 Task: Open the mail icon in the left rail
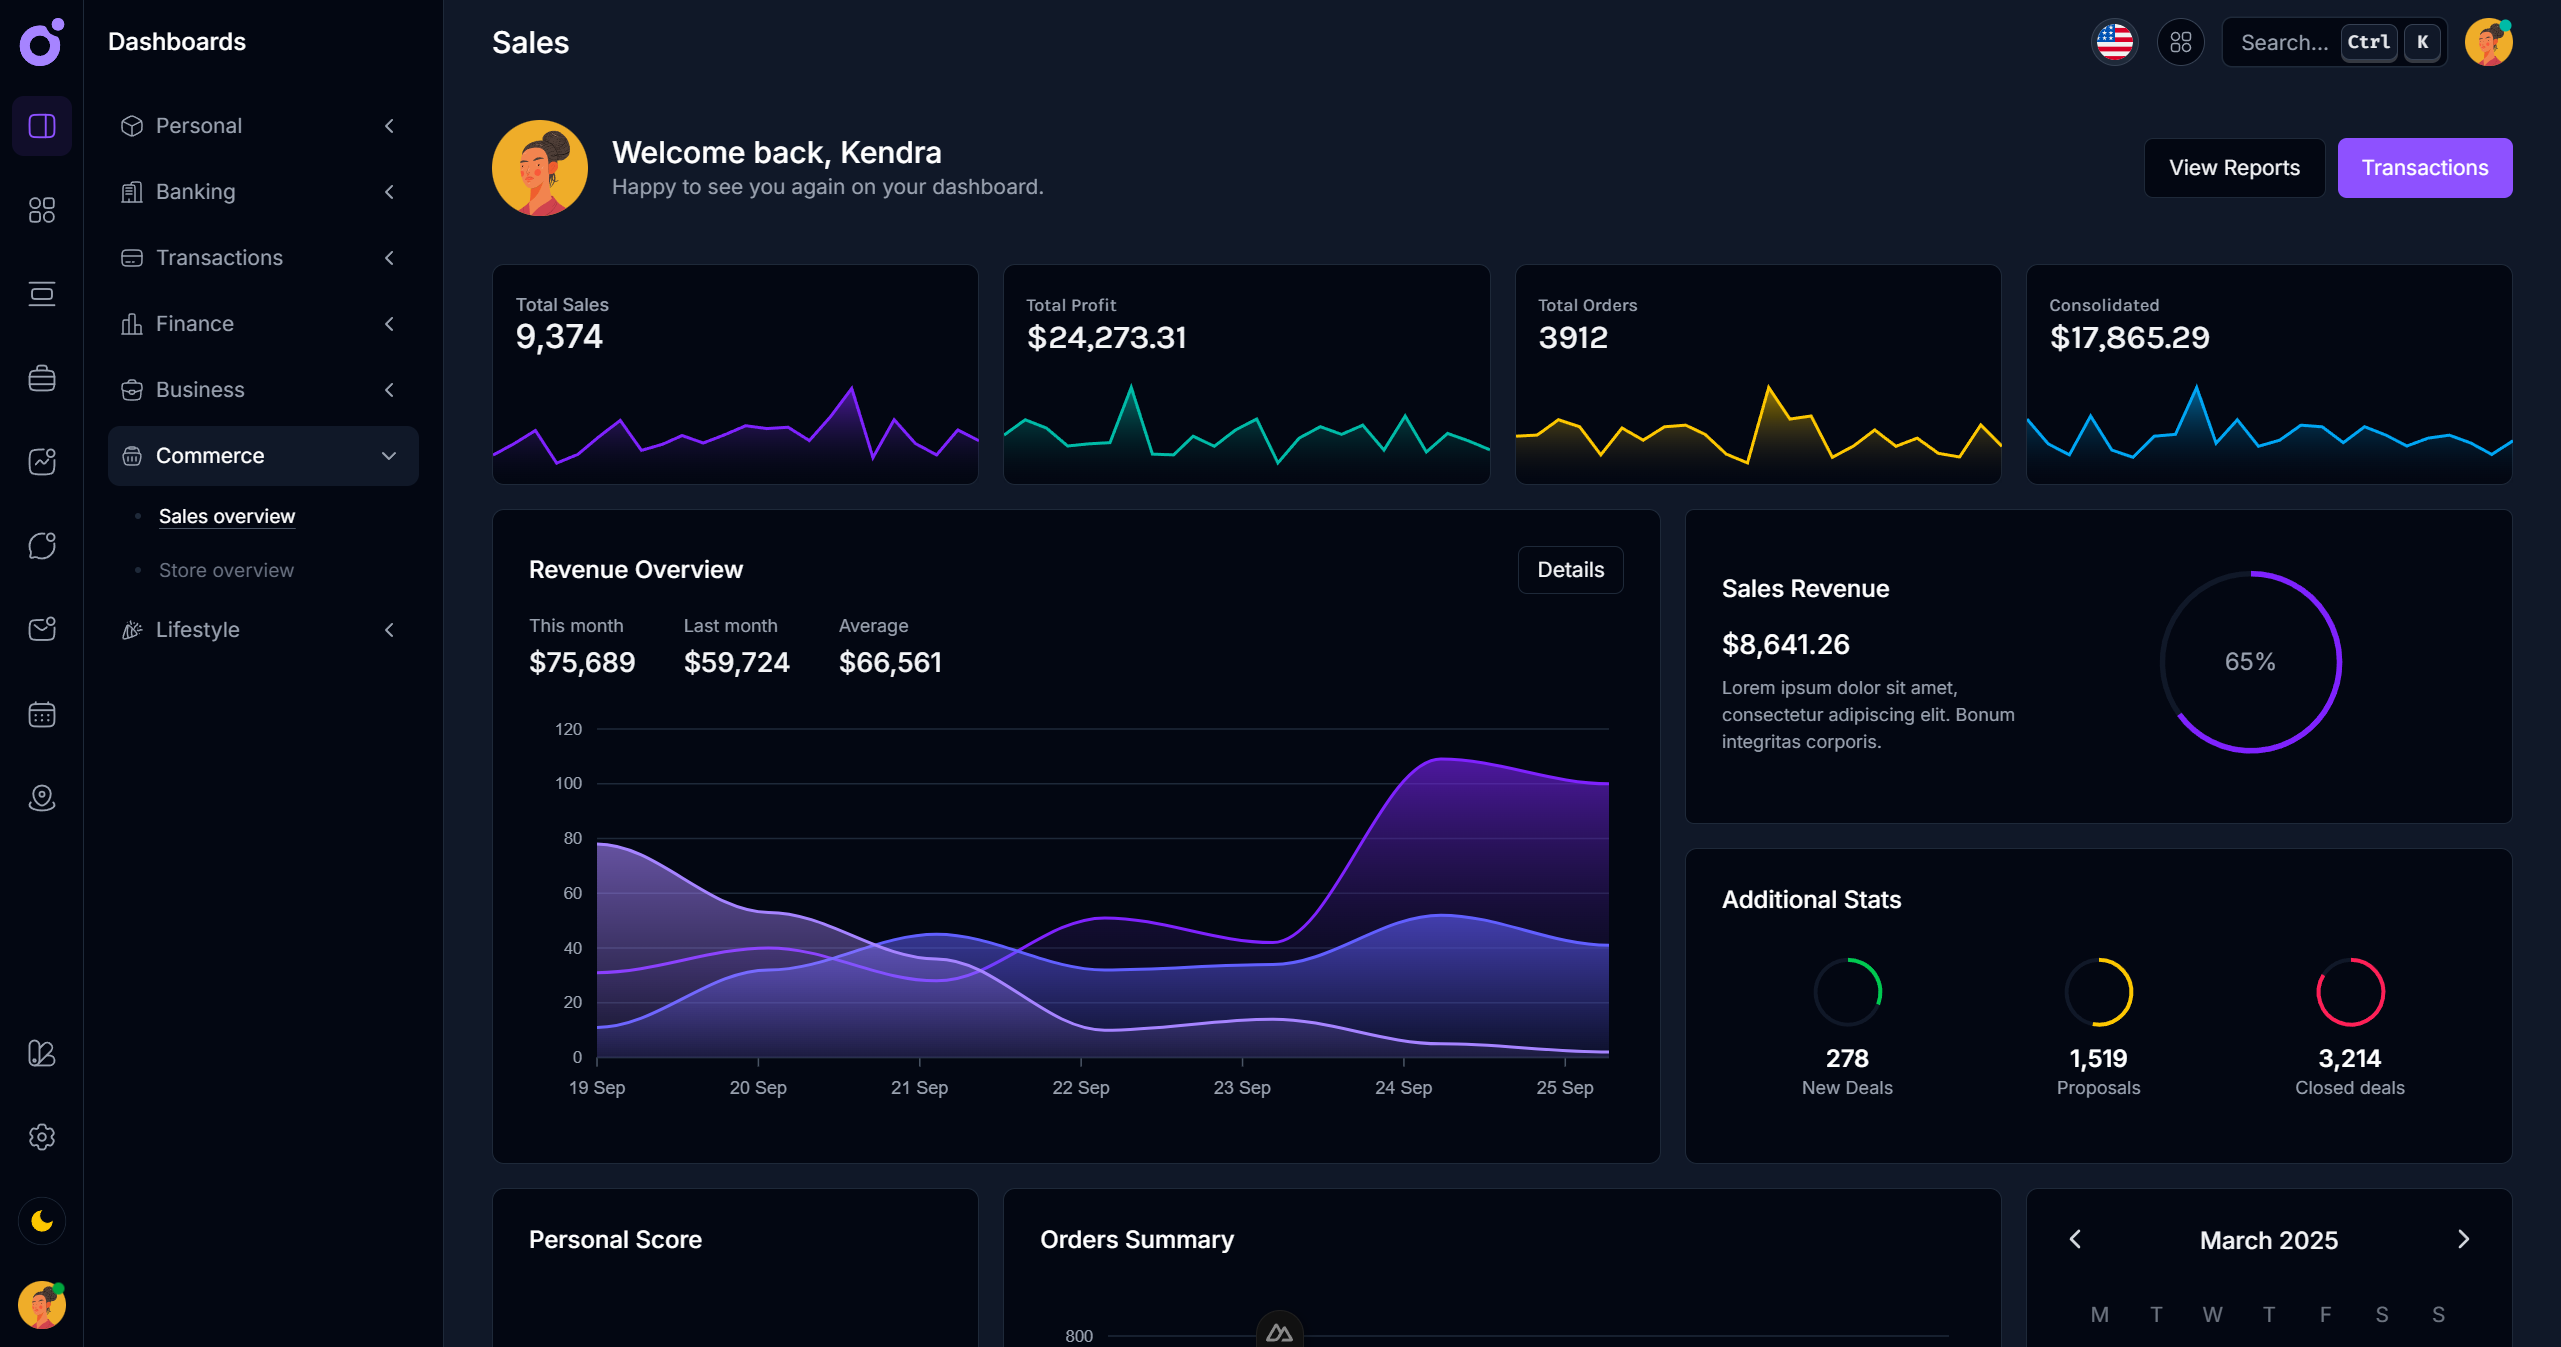tap(41, 629)
